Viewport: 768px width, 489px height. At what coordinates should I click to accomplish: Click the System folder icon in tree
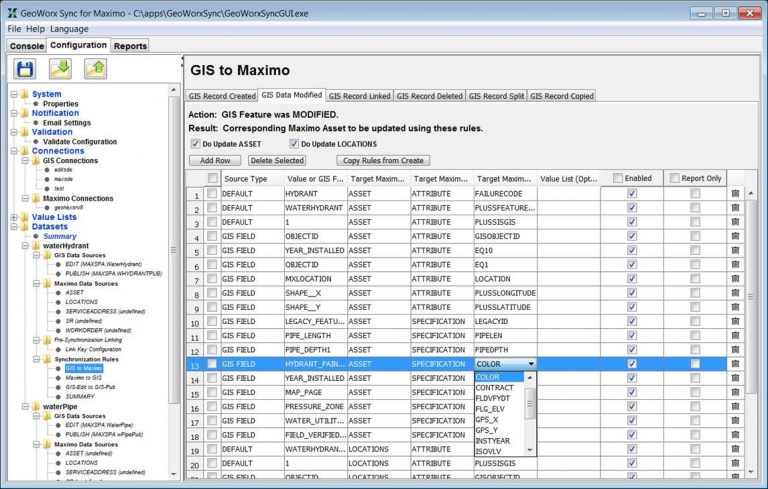[x=22, y=95]
